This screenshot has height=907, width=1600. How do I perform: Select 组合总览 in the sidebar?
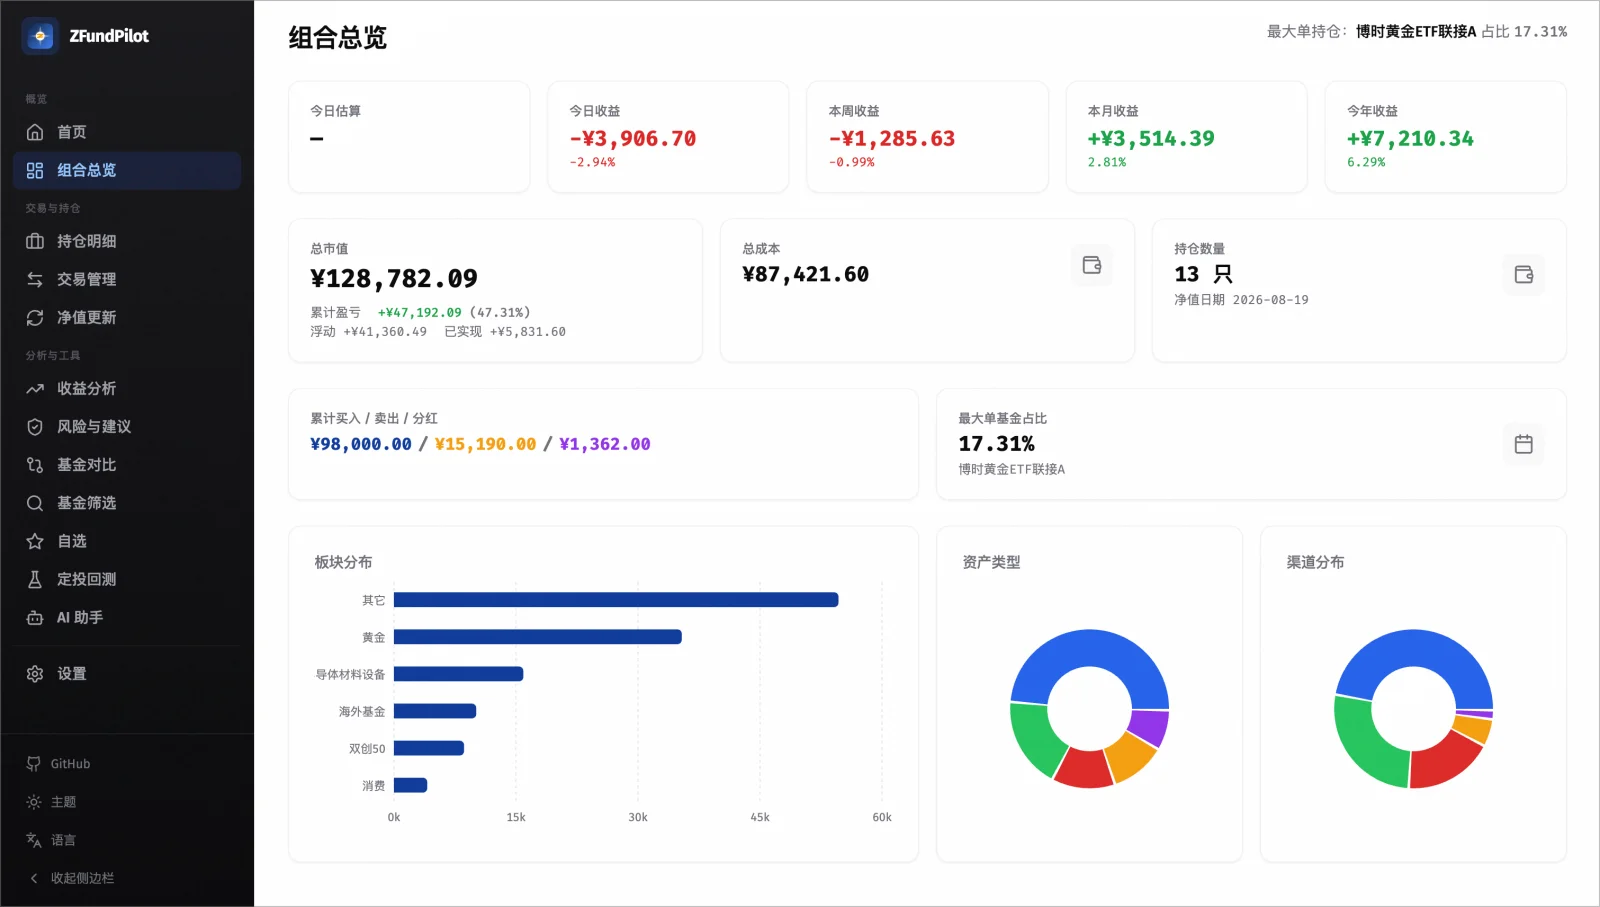pos(127,170)
